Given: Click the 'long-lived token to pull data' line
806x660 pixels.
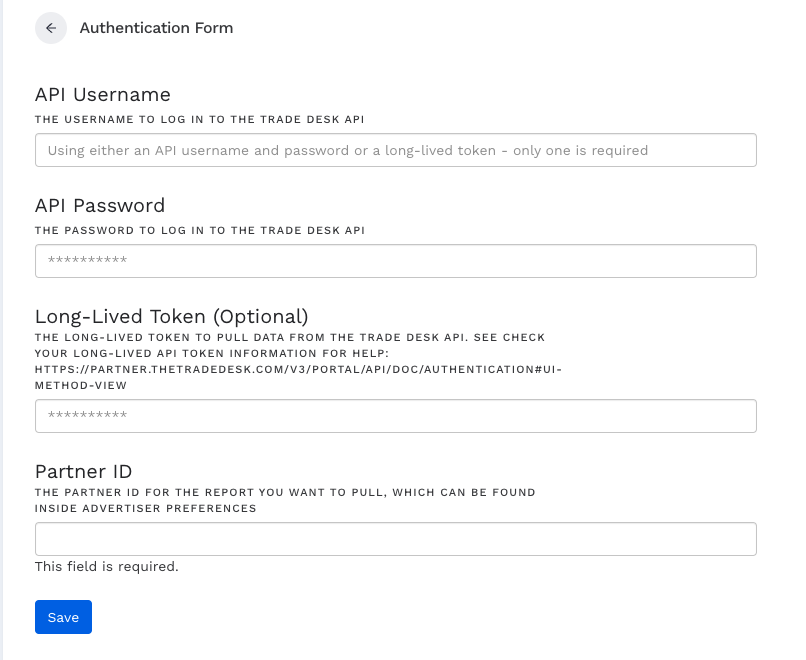Looking at the screenshot, I should [x=290, y=338].
